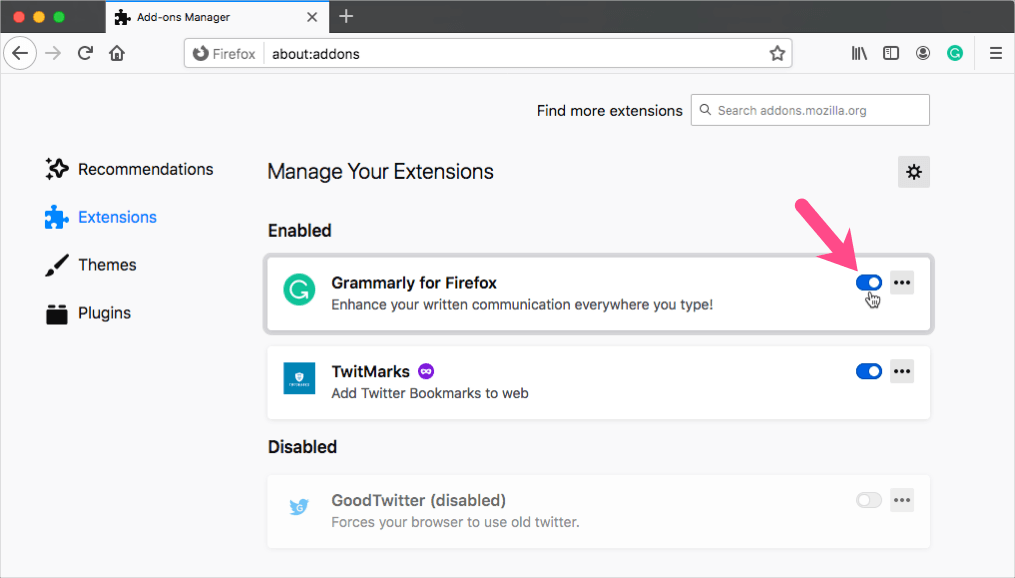The image size is (1015, 578).
Task: Reload the current page
Action: coord(85,53)
